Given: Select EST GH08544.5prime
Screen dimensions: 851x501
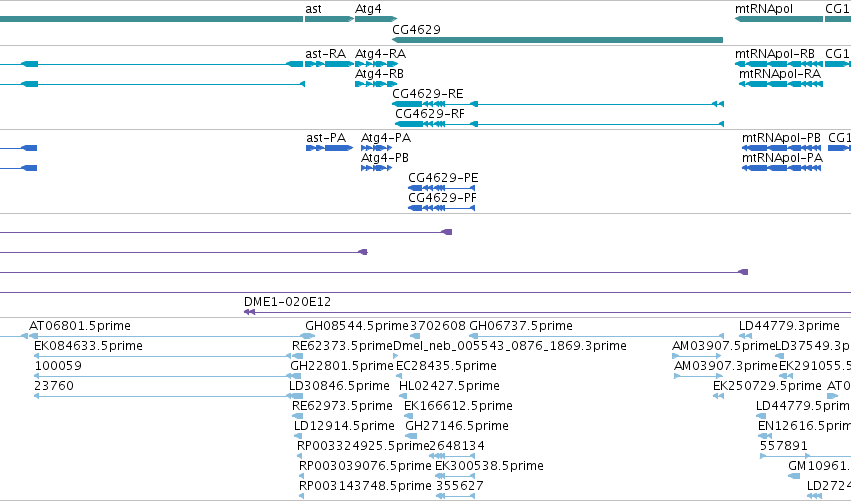Looking at the screenshot, I should (x=308, y=336).
